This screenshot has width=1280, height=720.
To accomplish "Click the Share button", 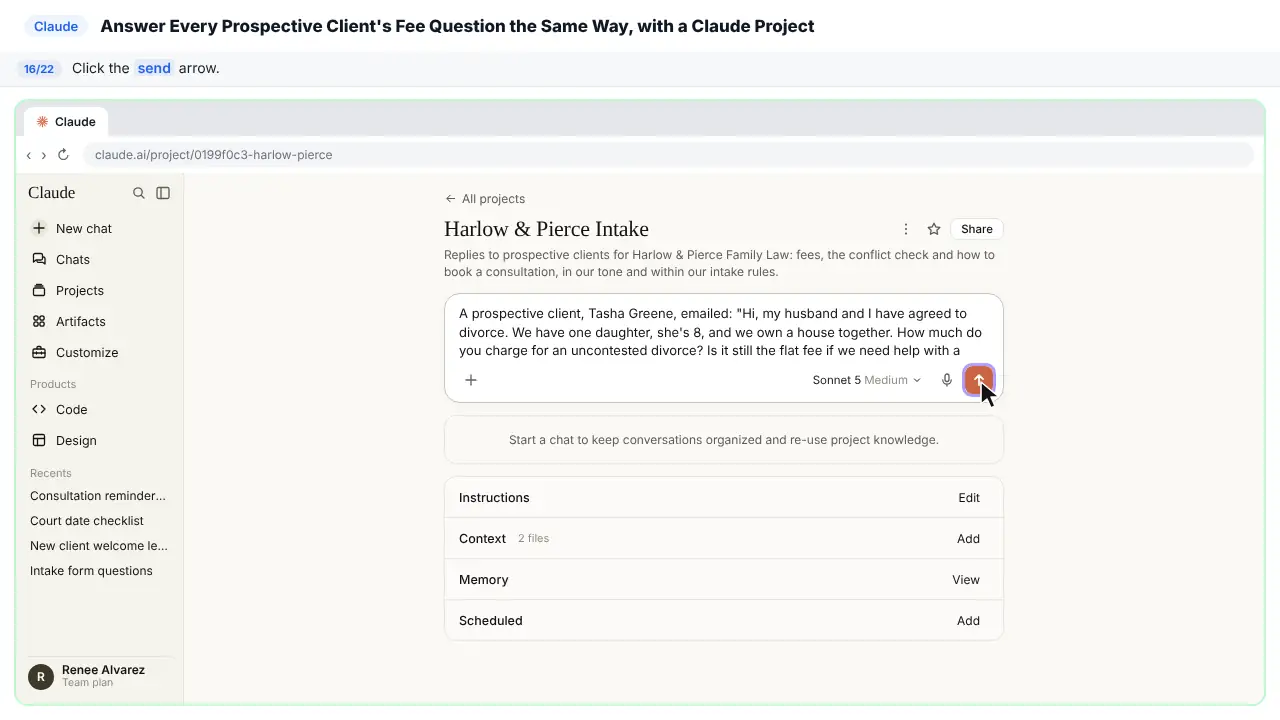I will [977, 229].
